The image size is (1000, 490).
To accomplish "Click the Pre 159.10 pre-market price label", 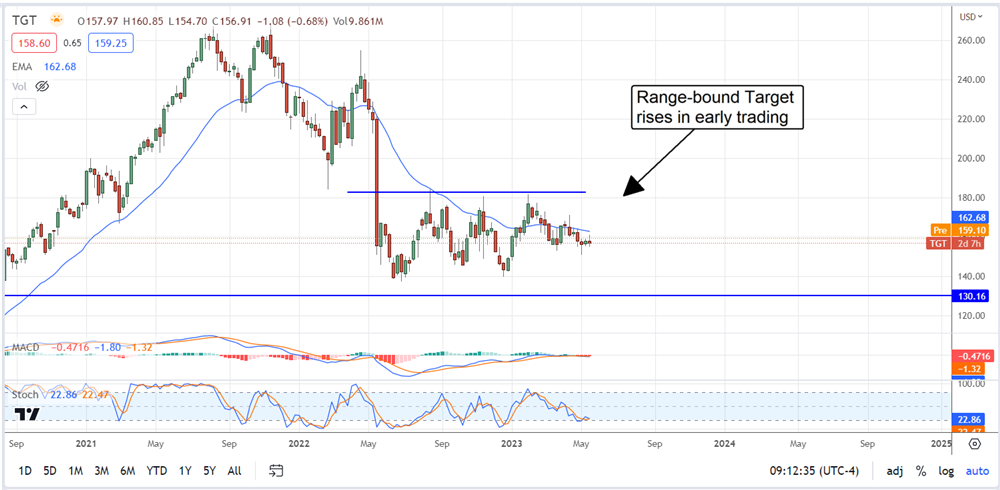I will click(959, 230).
